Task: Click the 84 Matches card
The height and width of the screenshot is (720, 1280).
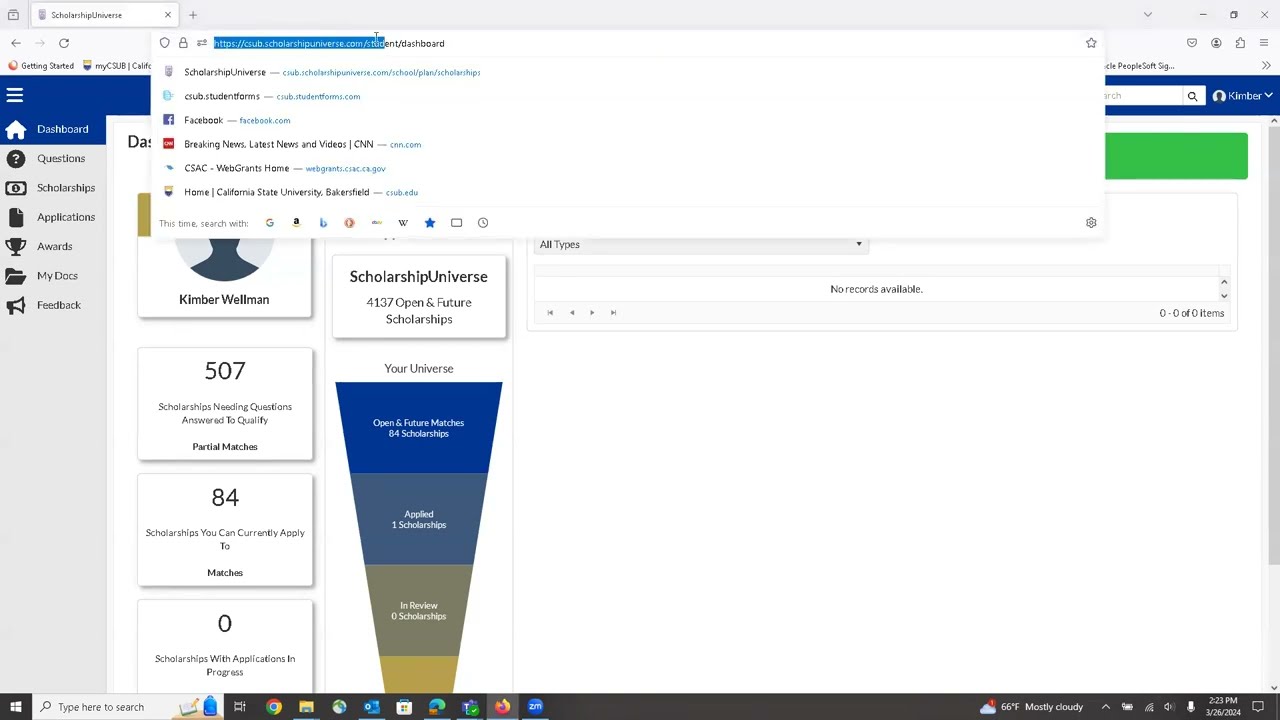Action: pos(225,530)
